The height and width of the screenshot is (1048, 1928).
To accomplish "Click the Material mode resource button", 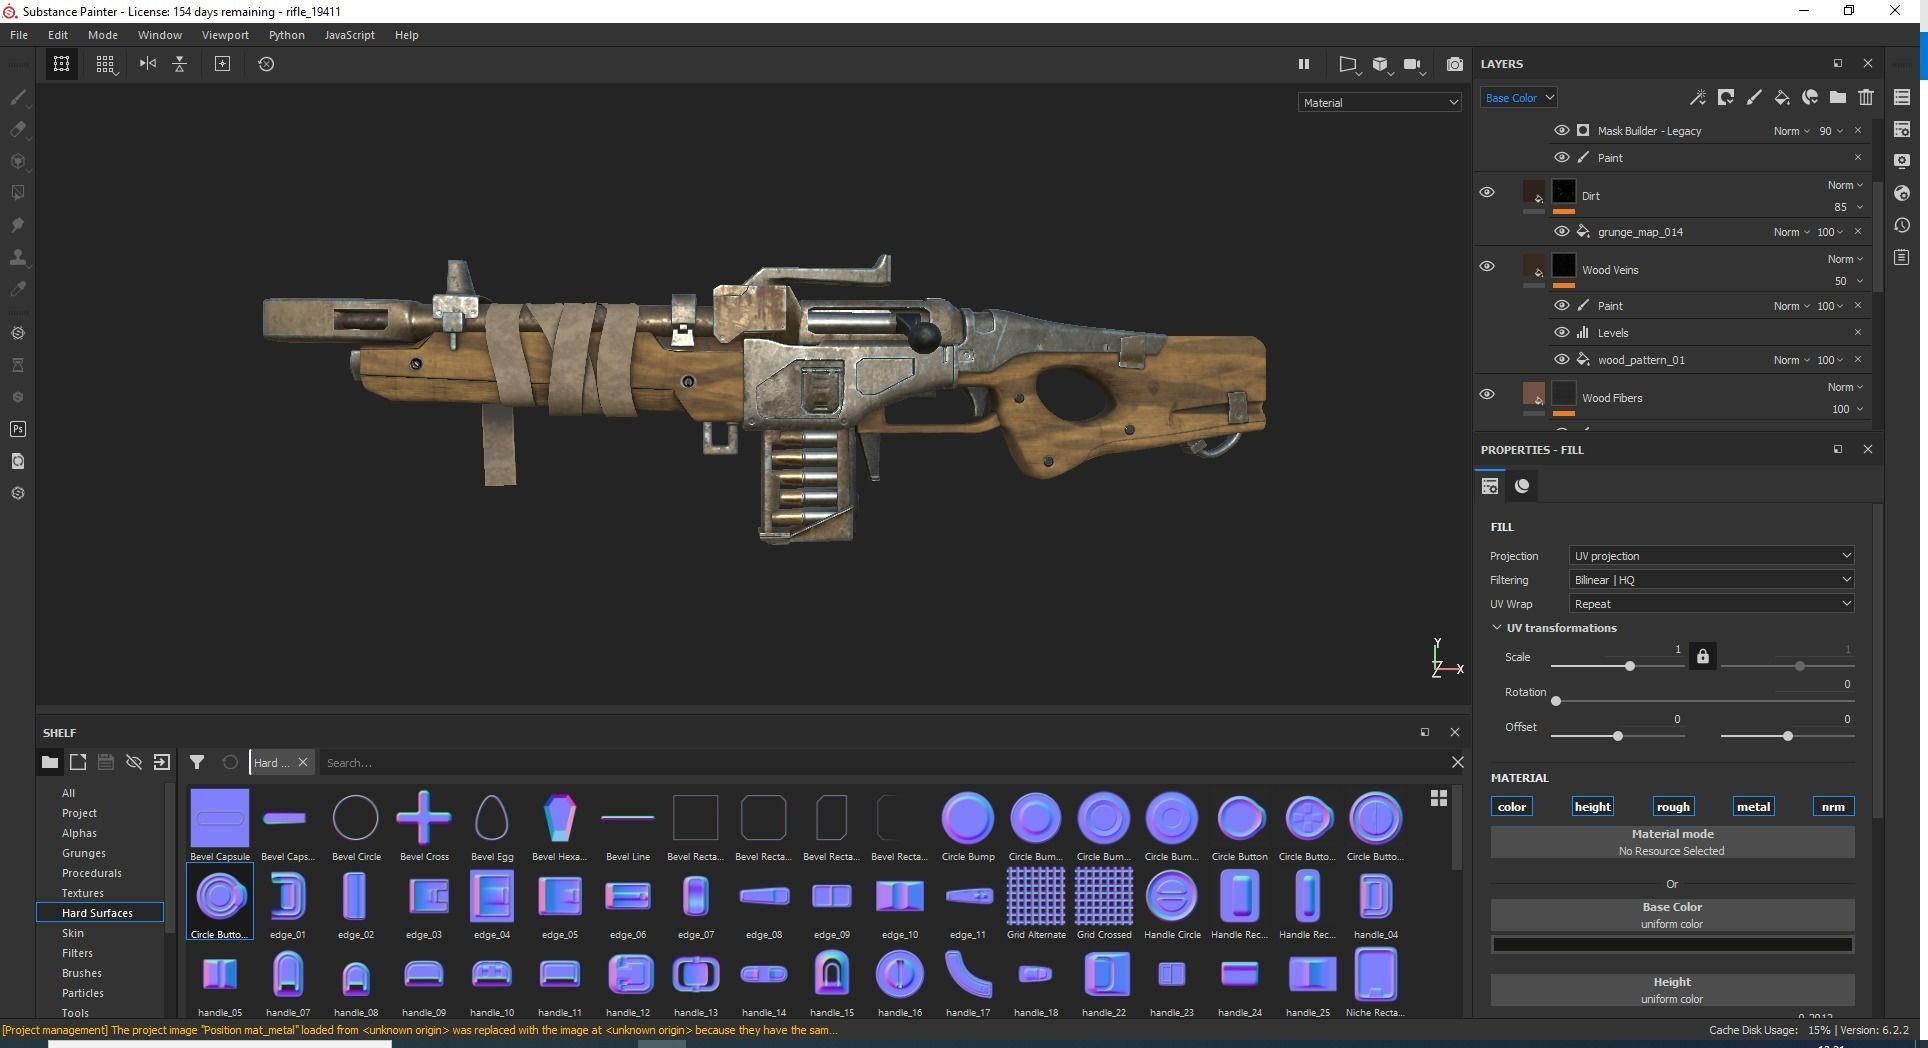I will (x=1672, y=842).
